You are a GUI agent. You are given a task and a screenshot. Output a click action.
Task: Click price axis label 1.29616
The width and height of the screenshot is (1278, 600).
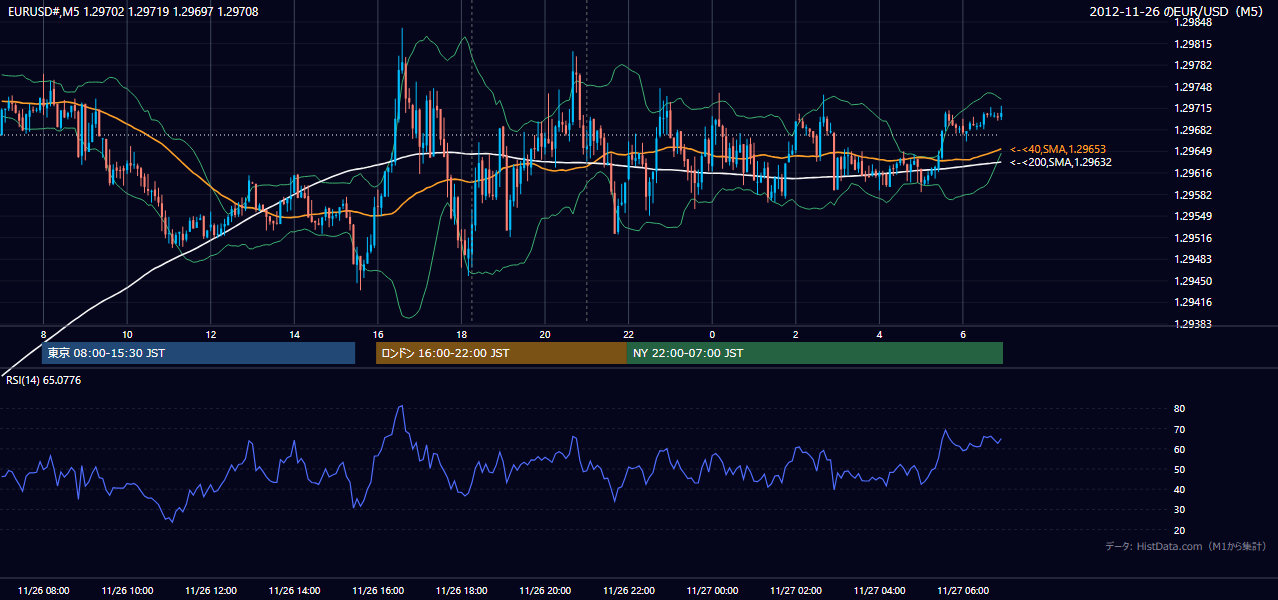pos(1192,173)
